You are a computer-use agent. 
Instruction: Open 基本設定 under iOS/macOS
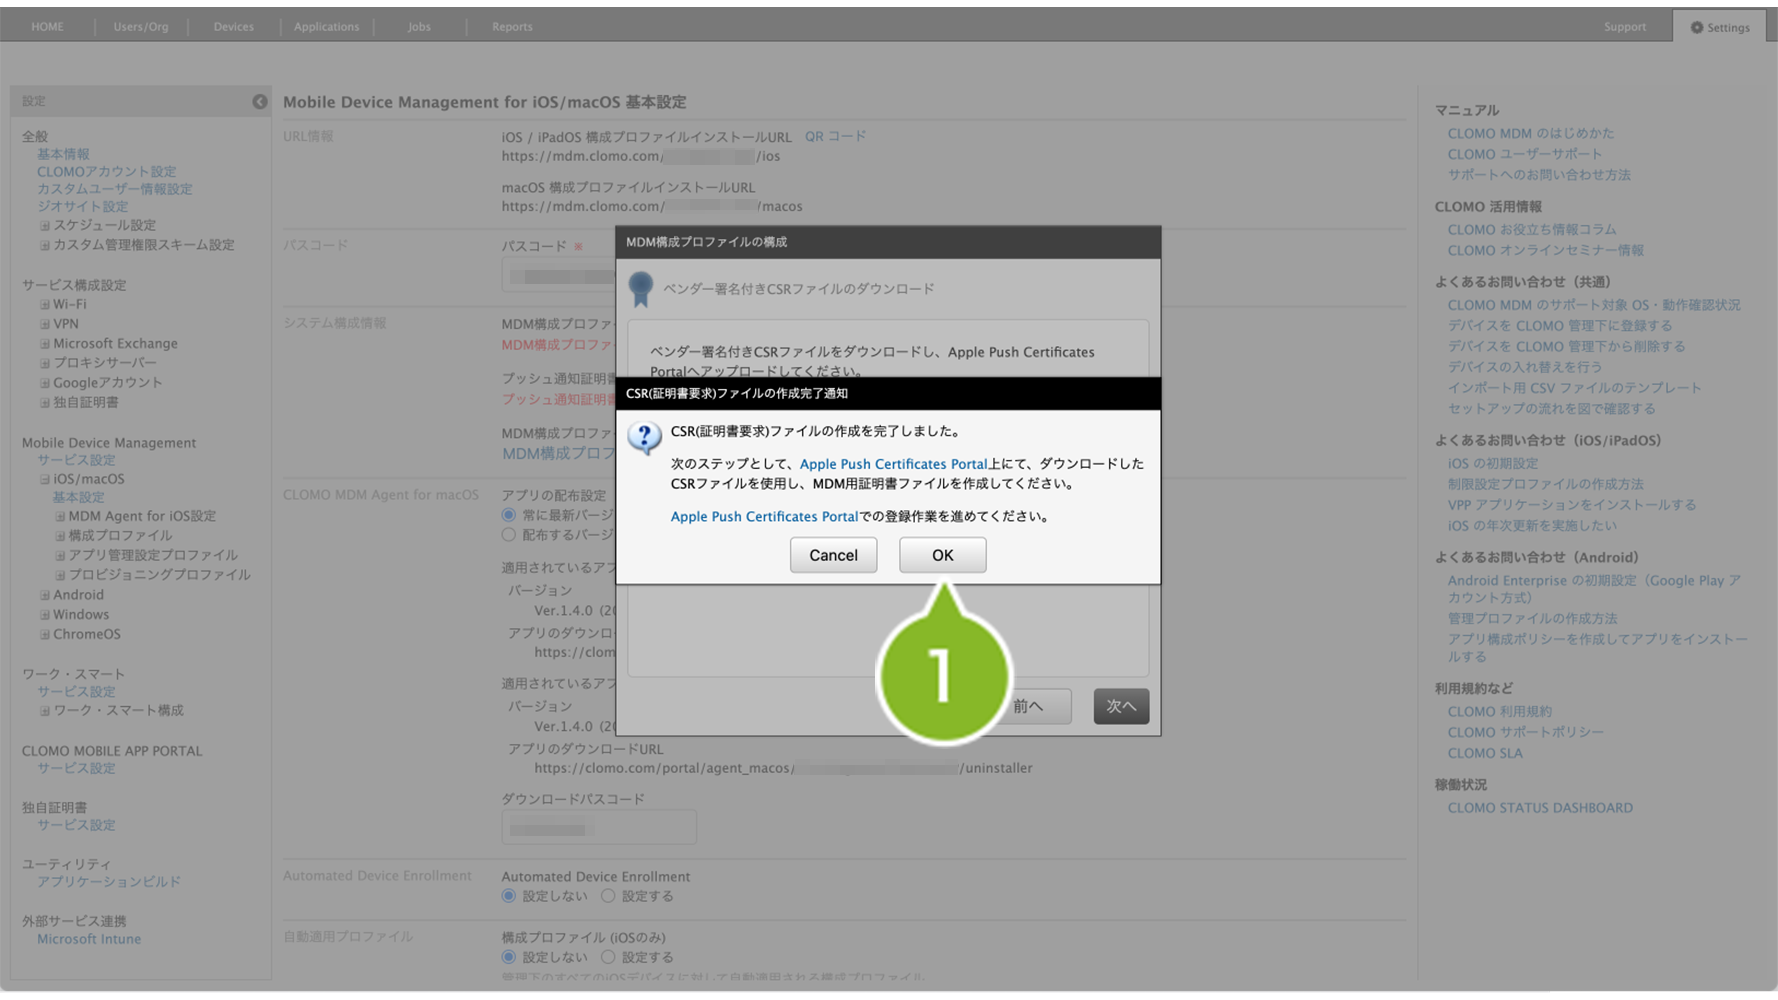pos(78,498)
